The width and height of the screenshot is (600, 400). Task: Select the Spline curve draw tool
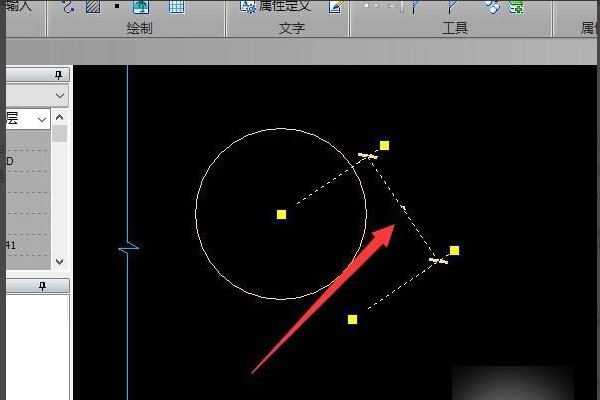[68, 7]
